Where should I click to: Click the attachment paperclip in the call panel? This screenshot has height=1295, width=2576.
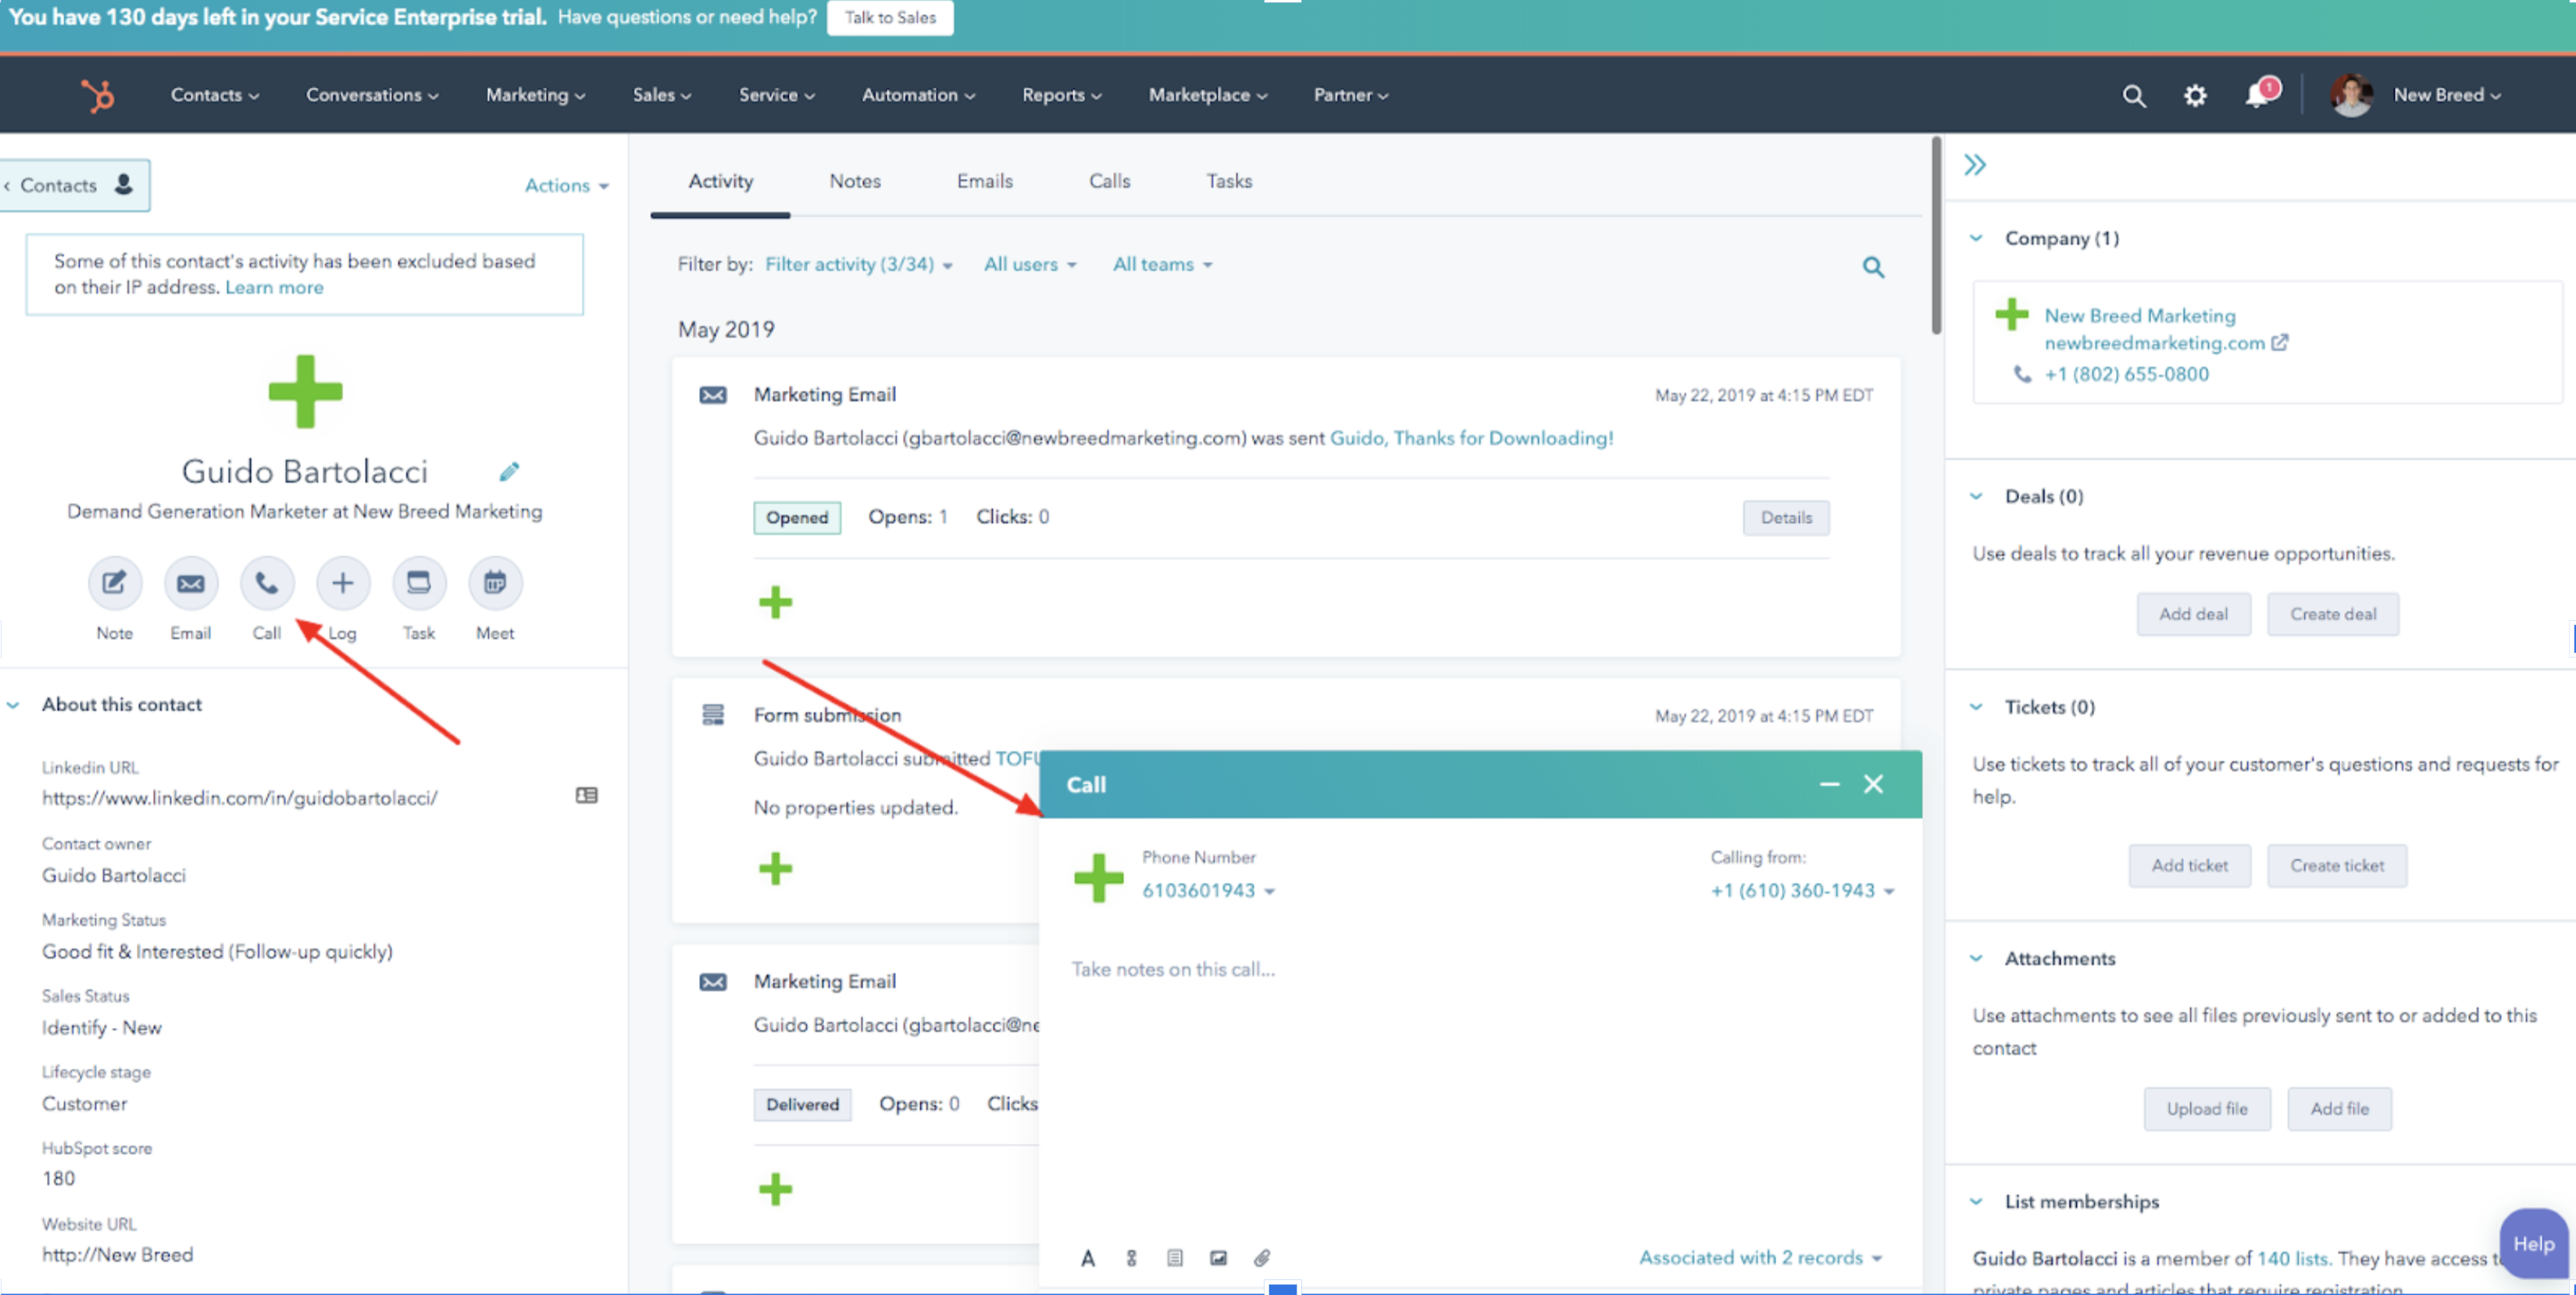pyautogui.click(x=1262, y=1258)
